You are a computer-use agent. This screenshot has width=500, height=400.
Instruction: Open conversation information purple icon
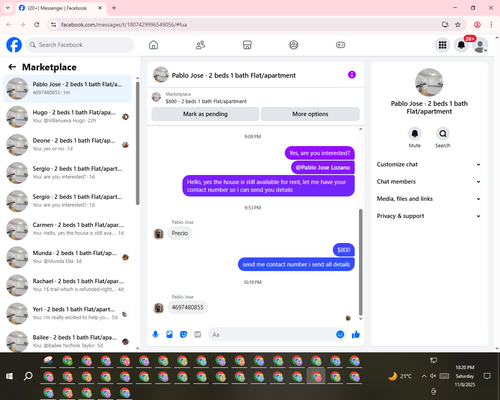click(352, 75)
